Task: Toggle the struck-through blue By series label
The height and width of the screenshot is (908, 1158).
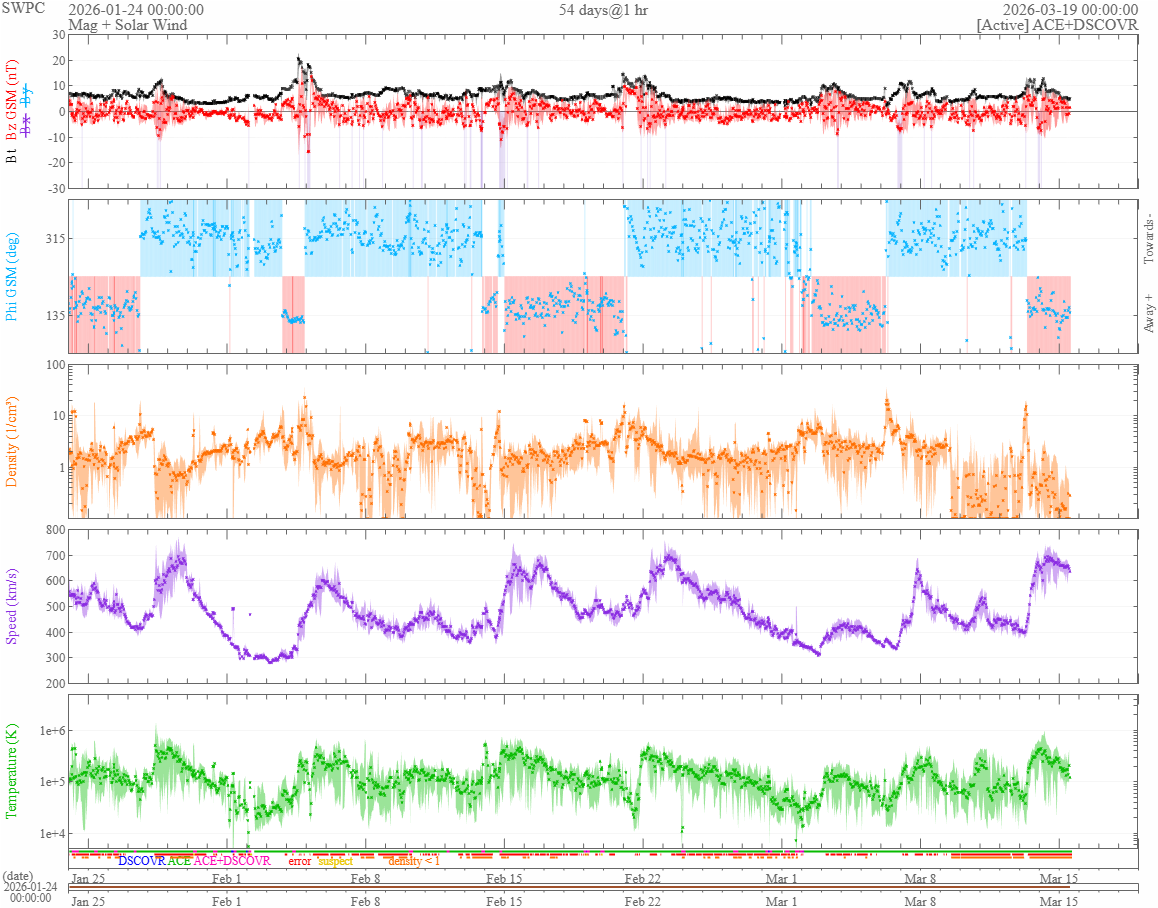Action: point(27,95)
